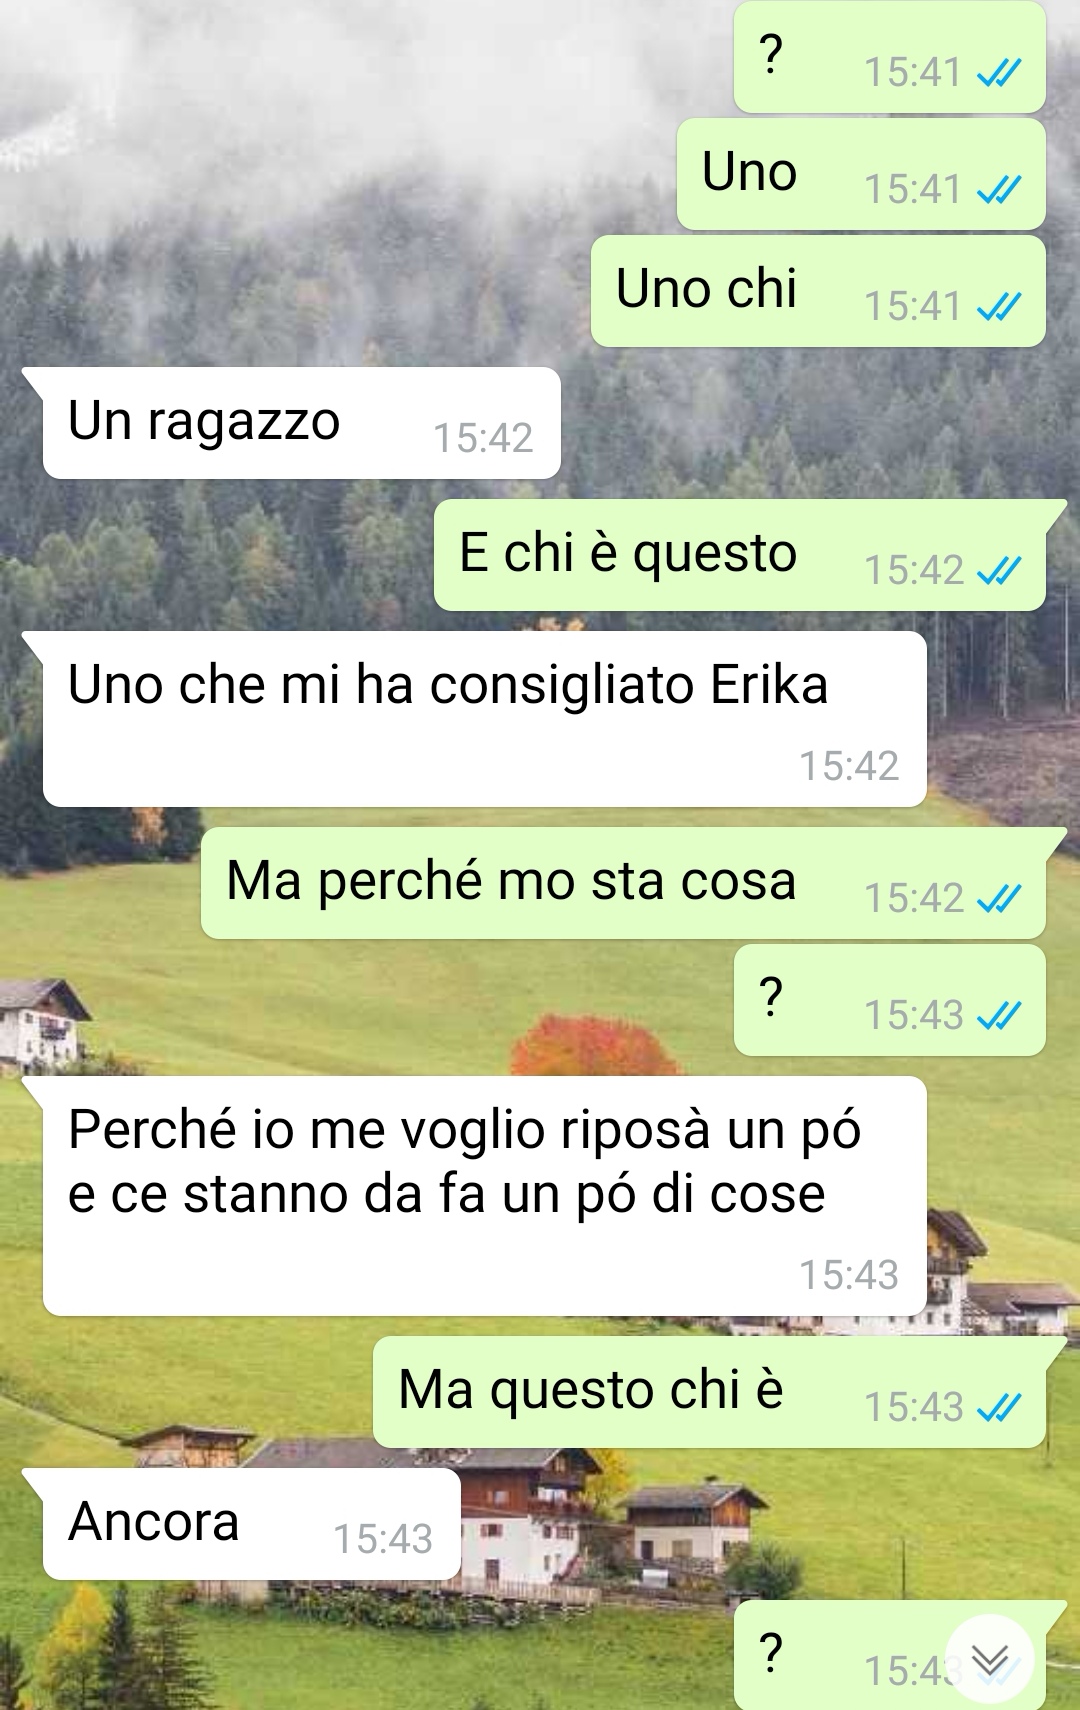The height and width of the screenshot is (1710, 1080).
Task: Click read ticks on the top '?' message
Action: [999, 72]
